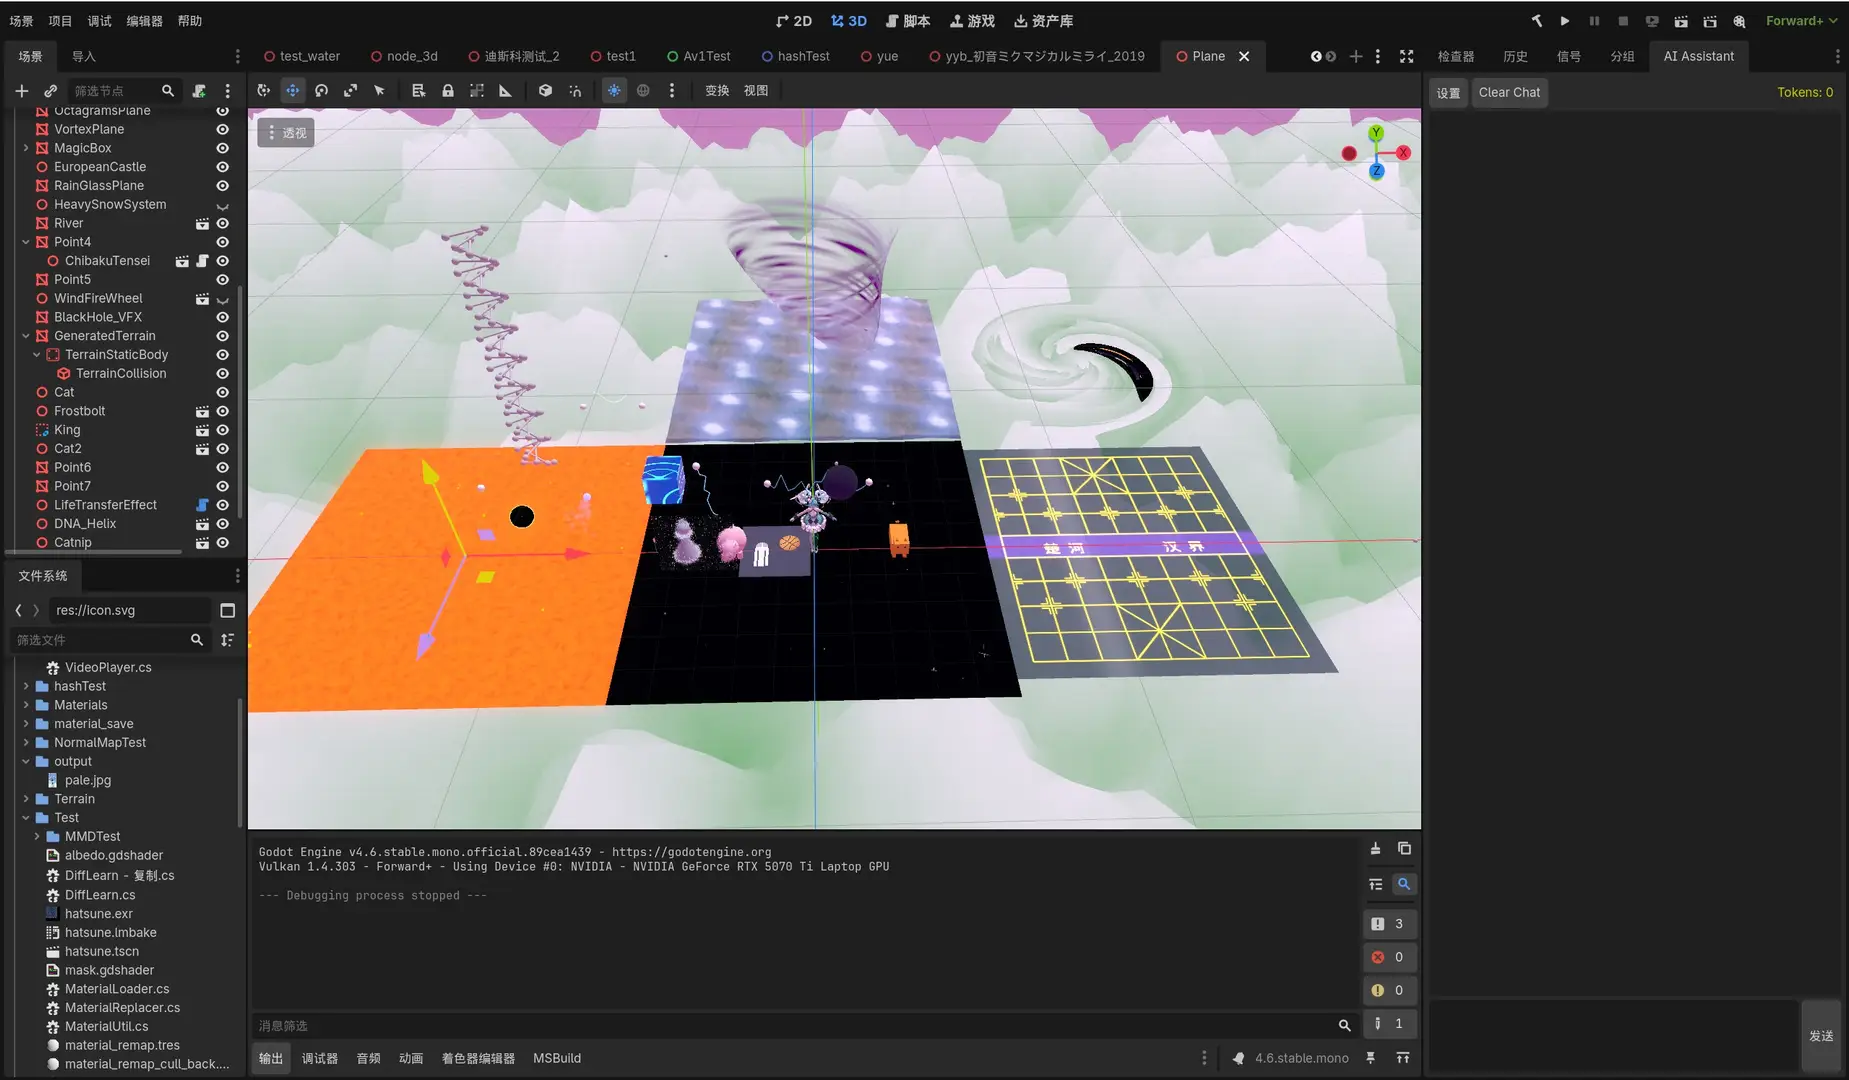The image size is (1849, 1080).
Task: Open the 视图 (View) menu
Action: pos(757,90)
